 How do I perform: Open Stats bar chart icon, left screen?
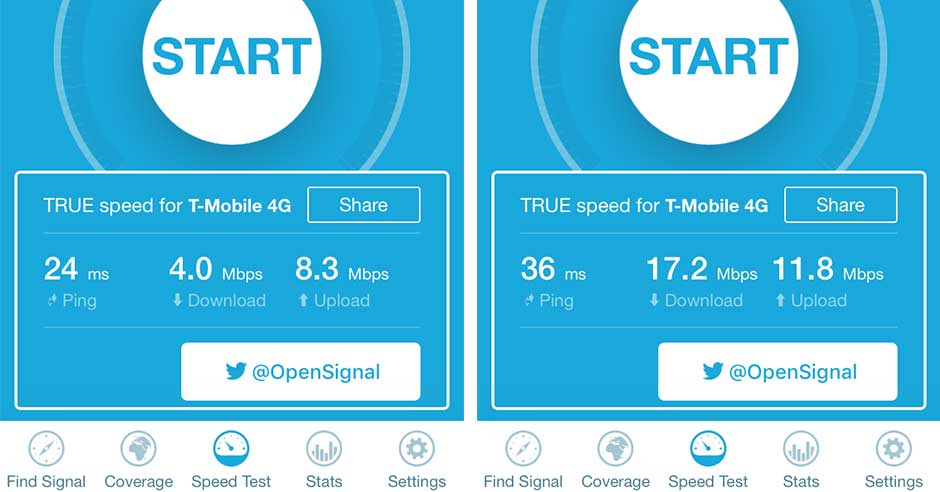(x=324, y=449)
